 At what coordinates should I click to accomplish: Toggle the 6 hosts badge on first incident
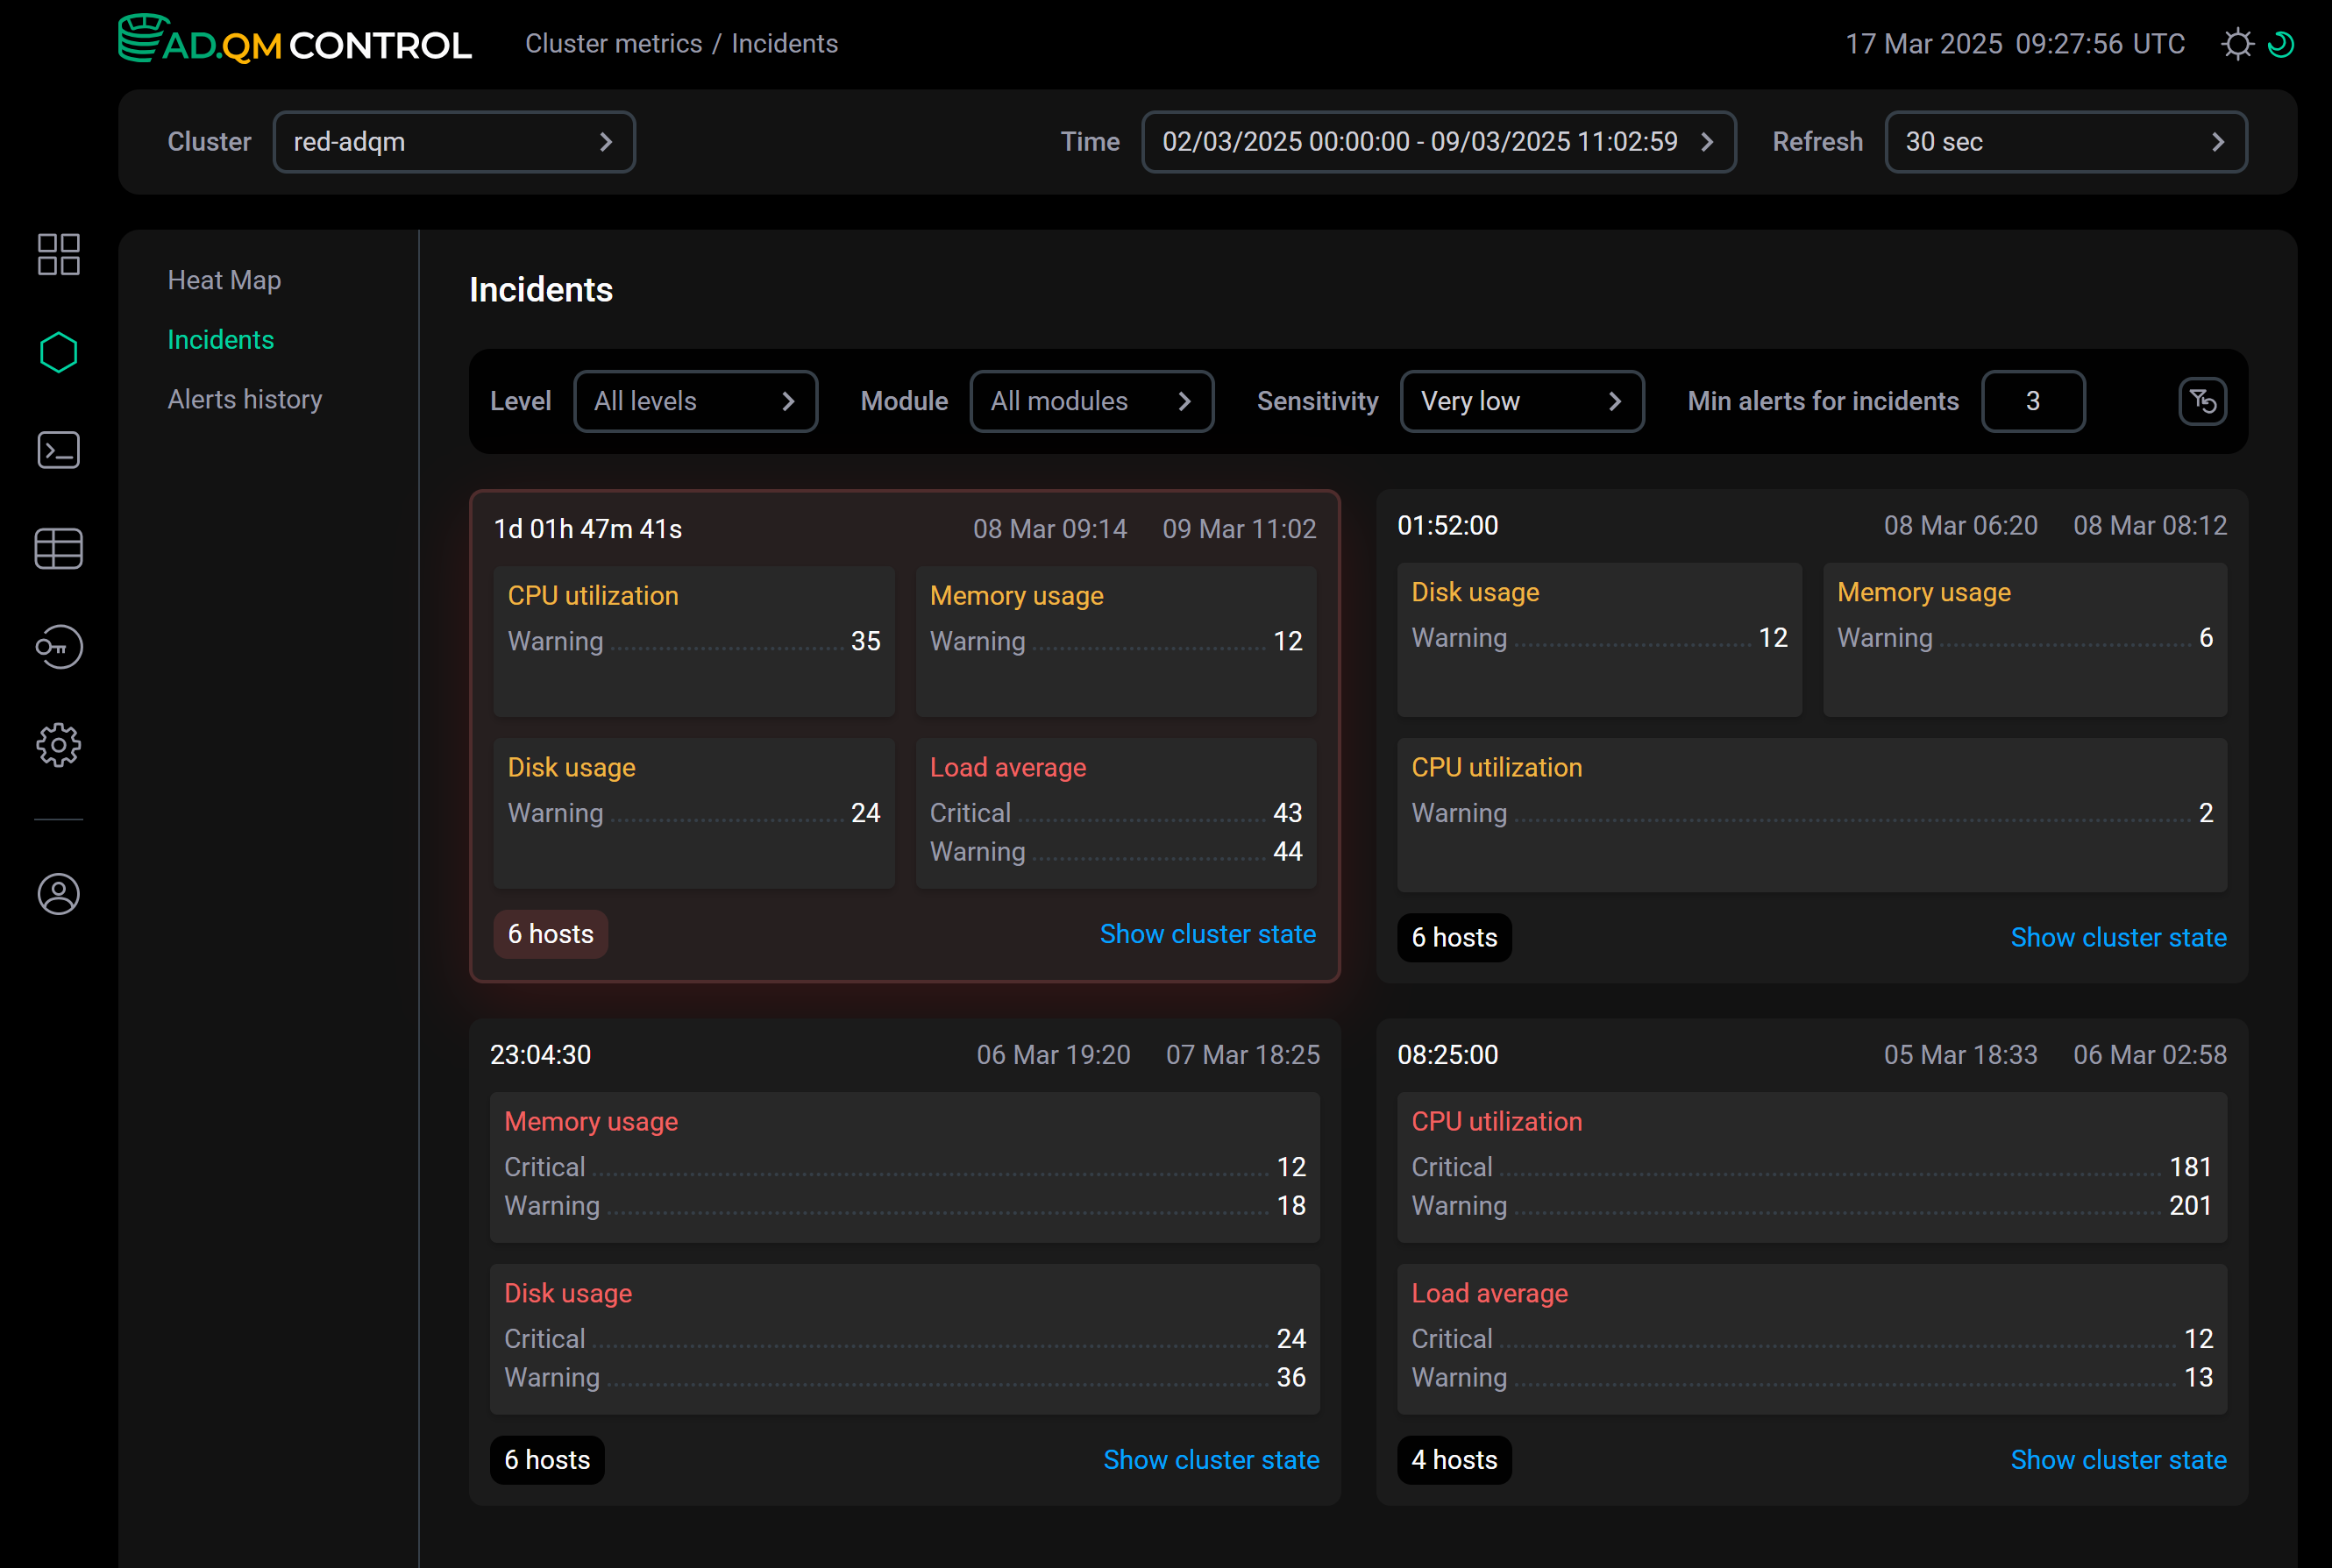(x=549, y=933)
